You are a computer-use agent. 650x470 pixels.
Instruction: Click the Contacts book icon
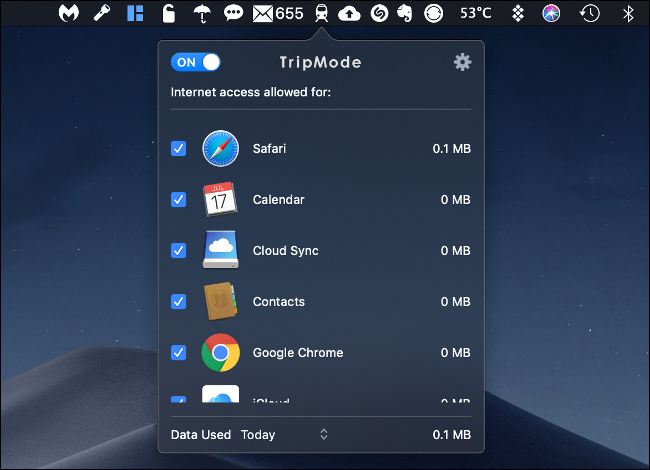220,301
